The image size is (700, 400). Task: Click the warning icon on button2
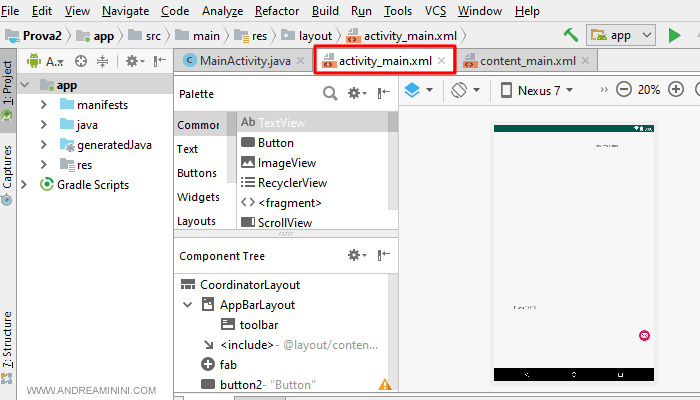pyautogui.click(x=385, y=384)
